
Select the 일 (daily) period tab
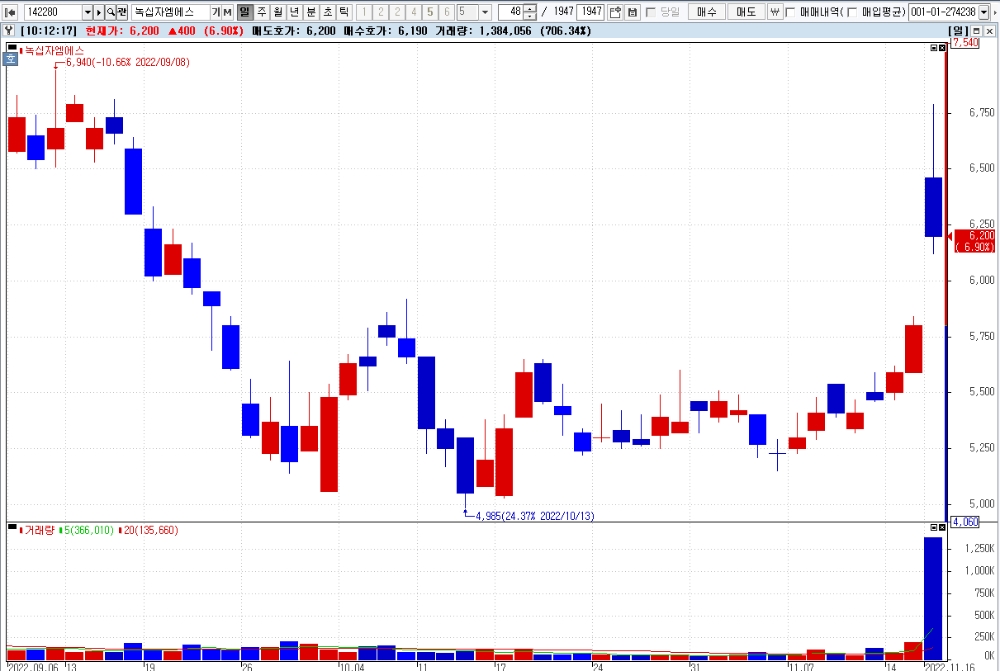(244, 11)
